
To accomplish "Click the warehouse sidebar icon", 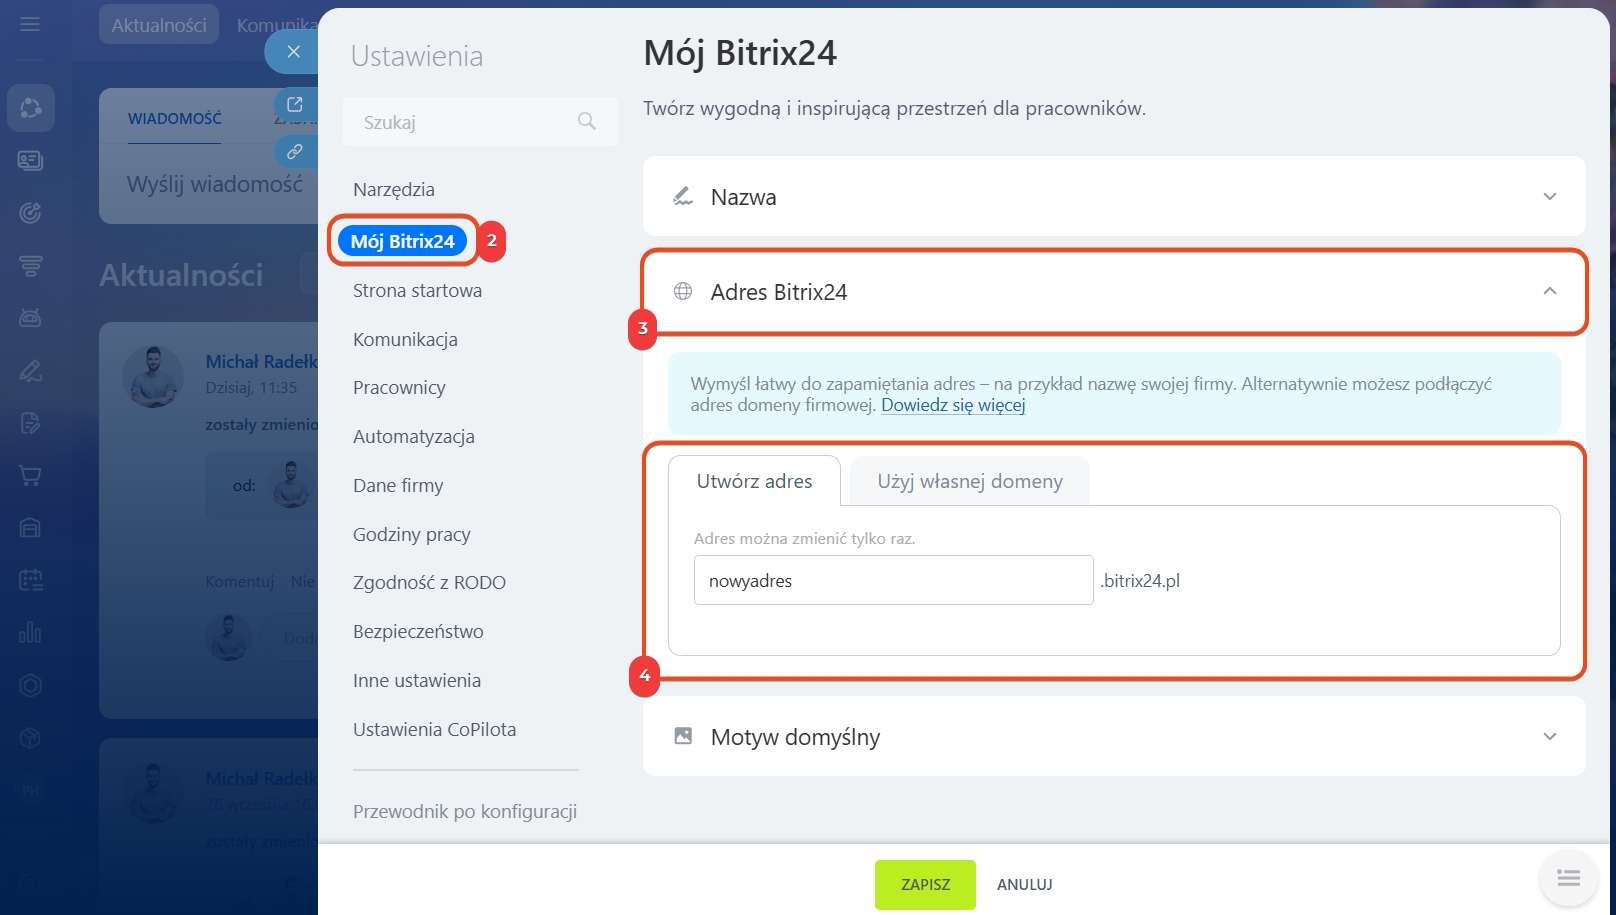I will coord(30,528).
